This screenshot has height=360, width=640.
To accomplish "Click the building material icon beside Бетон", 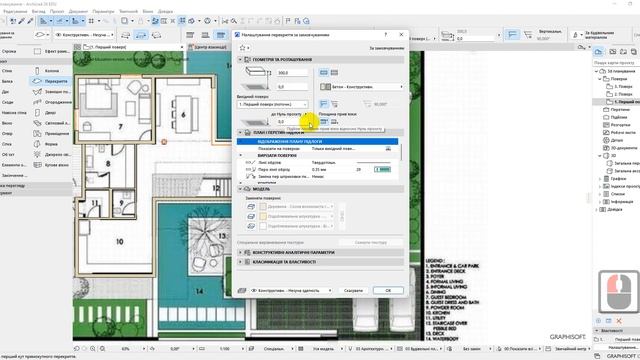I will coord(325,87).
